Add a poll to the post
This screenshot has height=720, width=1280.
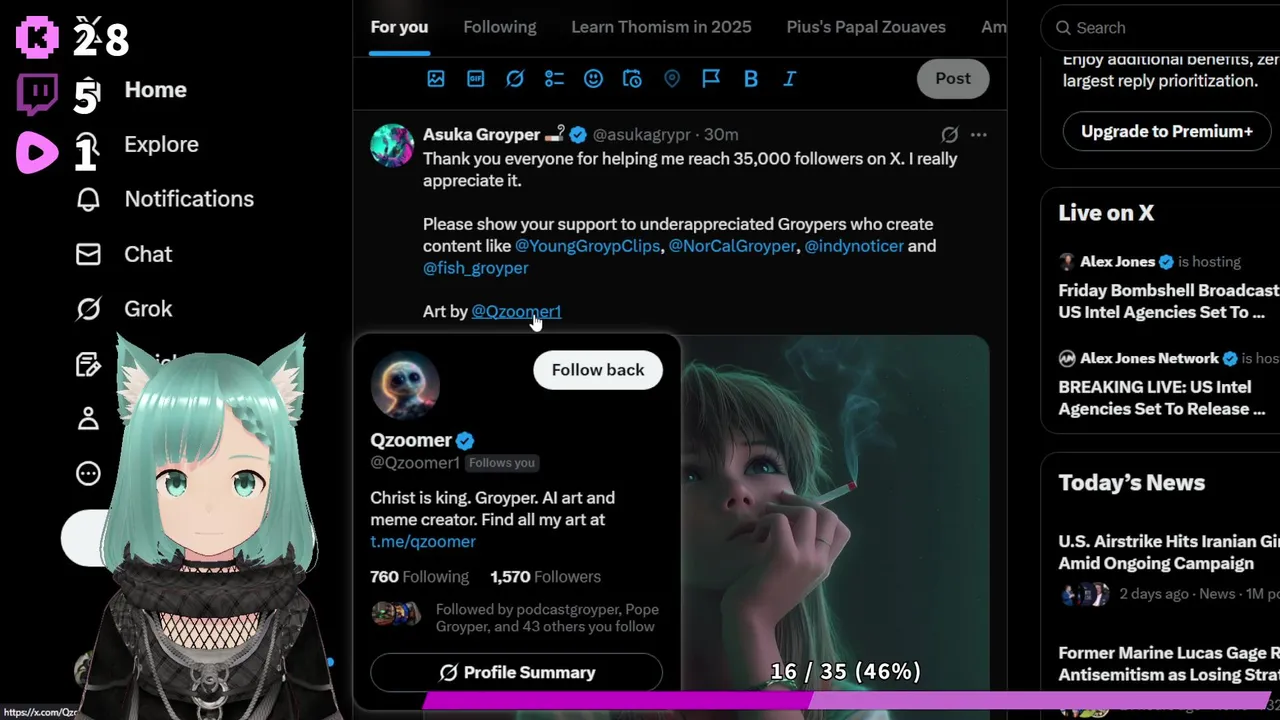coord(554,78)
